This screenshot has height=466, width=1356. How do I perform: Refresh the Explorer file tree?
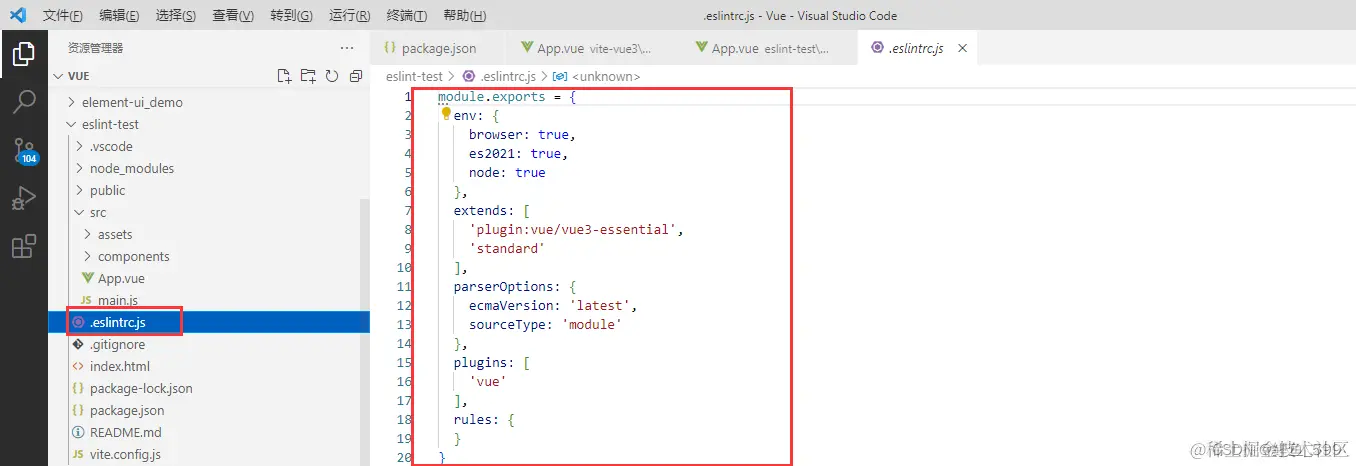pyautogui.click(x=331, y=76)
